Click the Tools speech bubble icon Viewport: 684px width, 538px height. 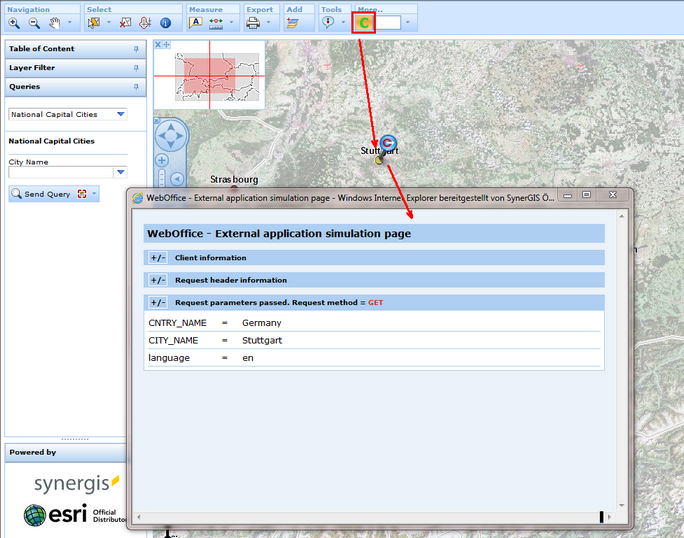pos(328,23)
